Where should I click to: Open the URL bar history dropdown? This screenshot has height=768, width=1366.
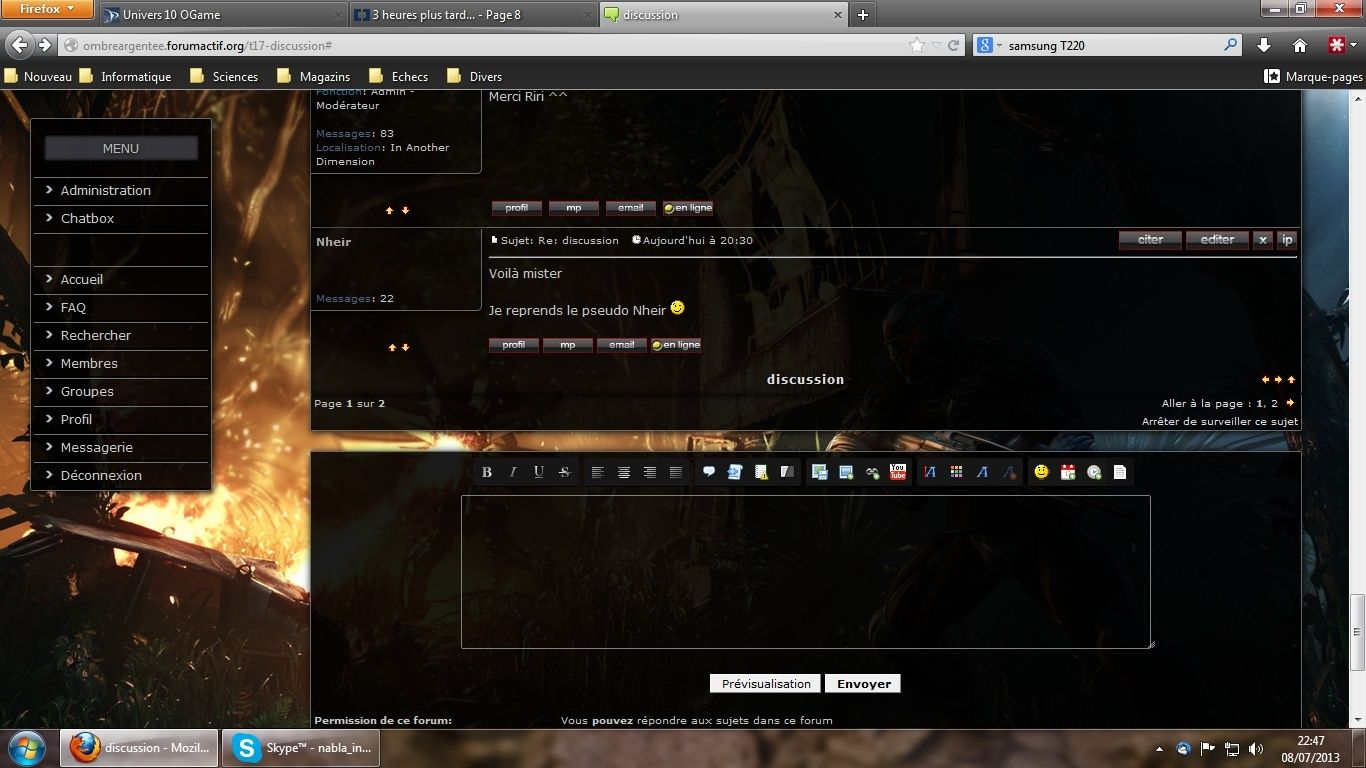(936, 45)
